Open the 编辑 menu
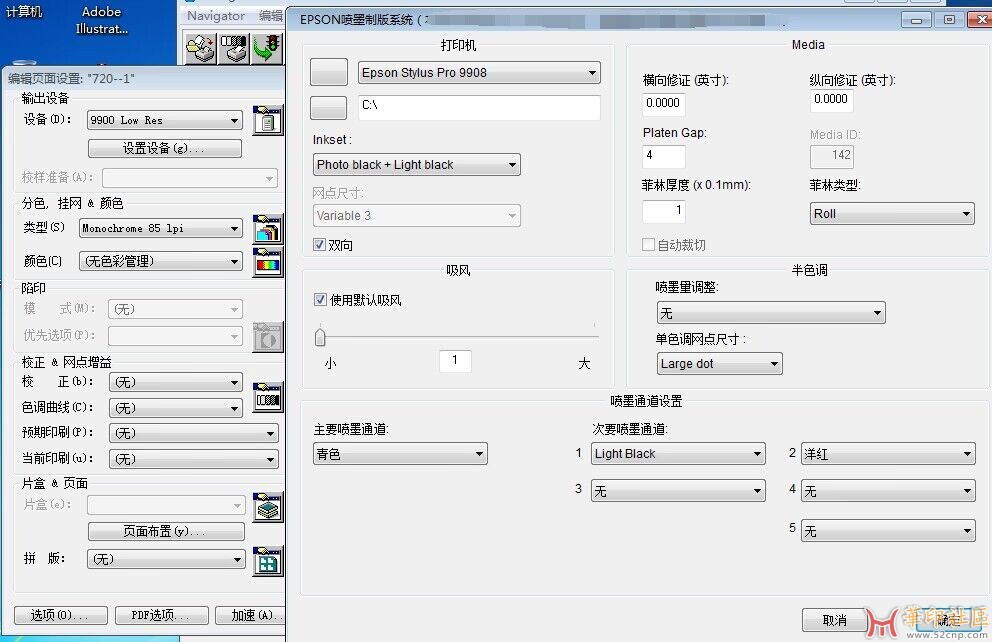The image size is (992, 642). point(271,16)
